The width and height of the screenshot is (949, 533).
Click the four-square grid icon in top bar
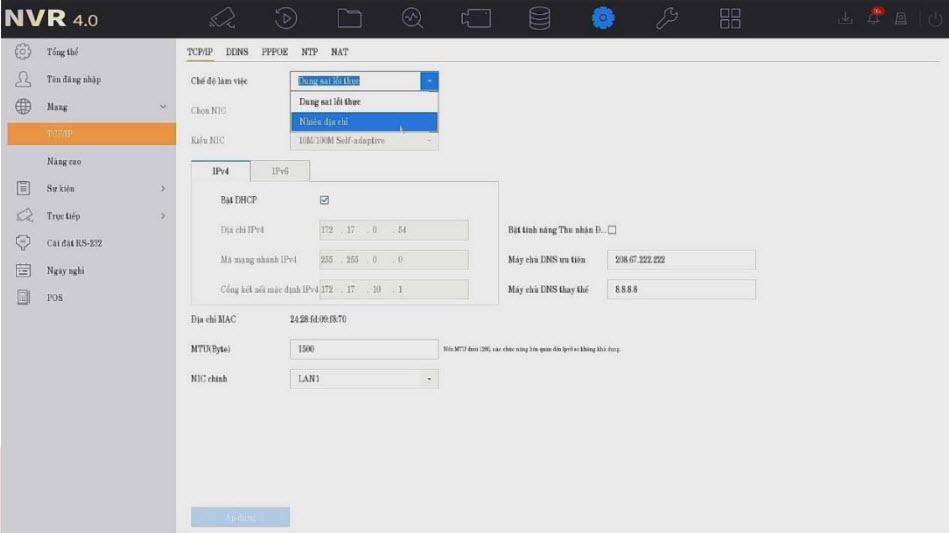pos(731,19)
